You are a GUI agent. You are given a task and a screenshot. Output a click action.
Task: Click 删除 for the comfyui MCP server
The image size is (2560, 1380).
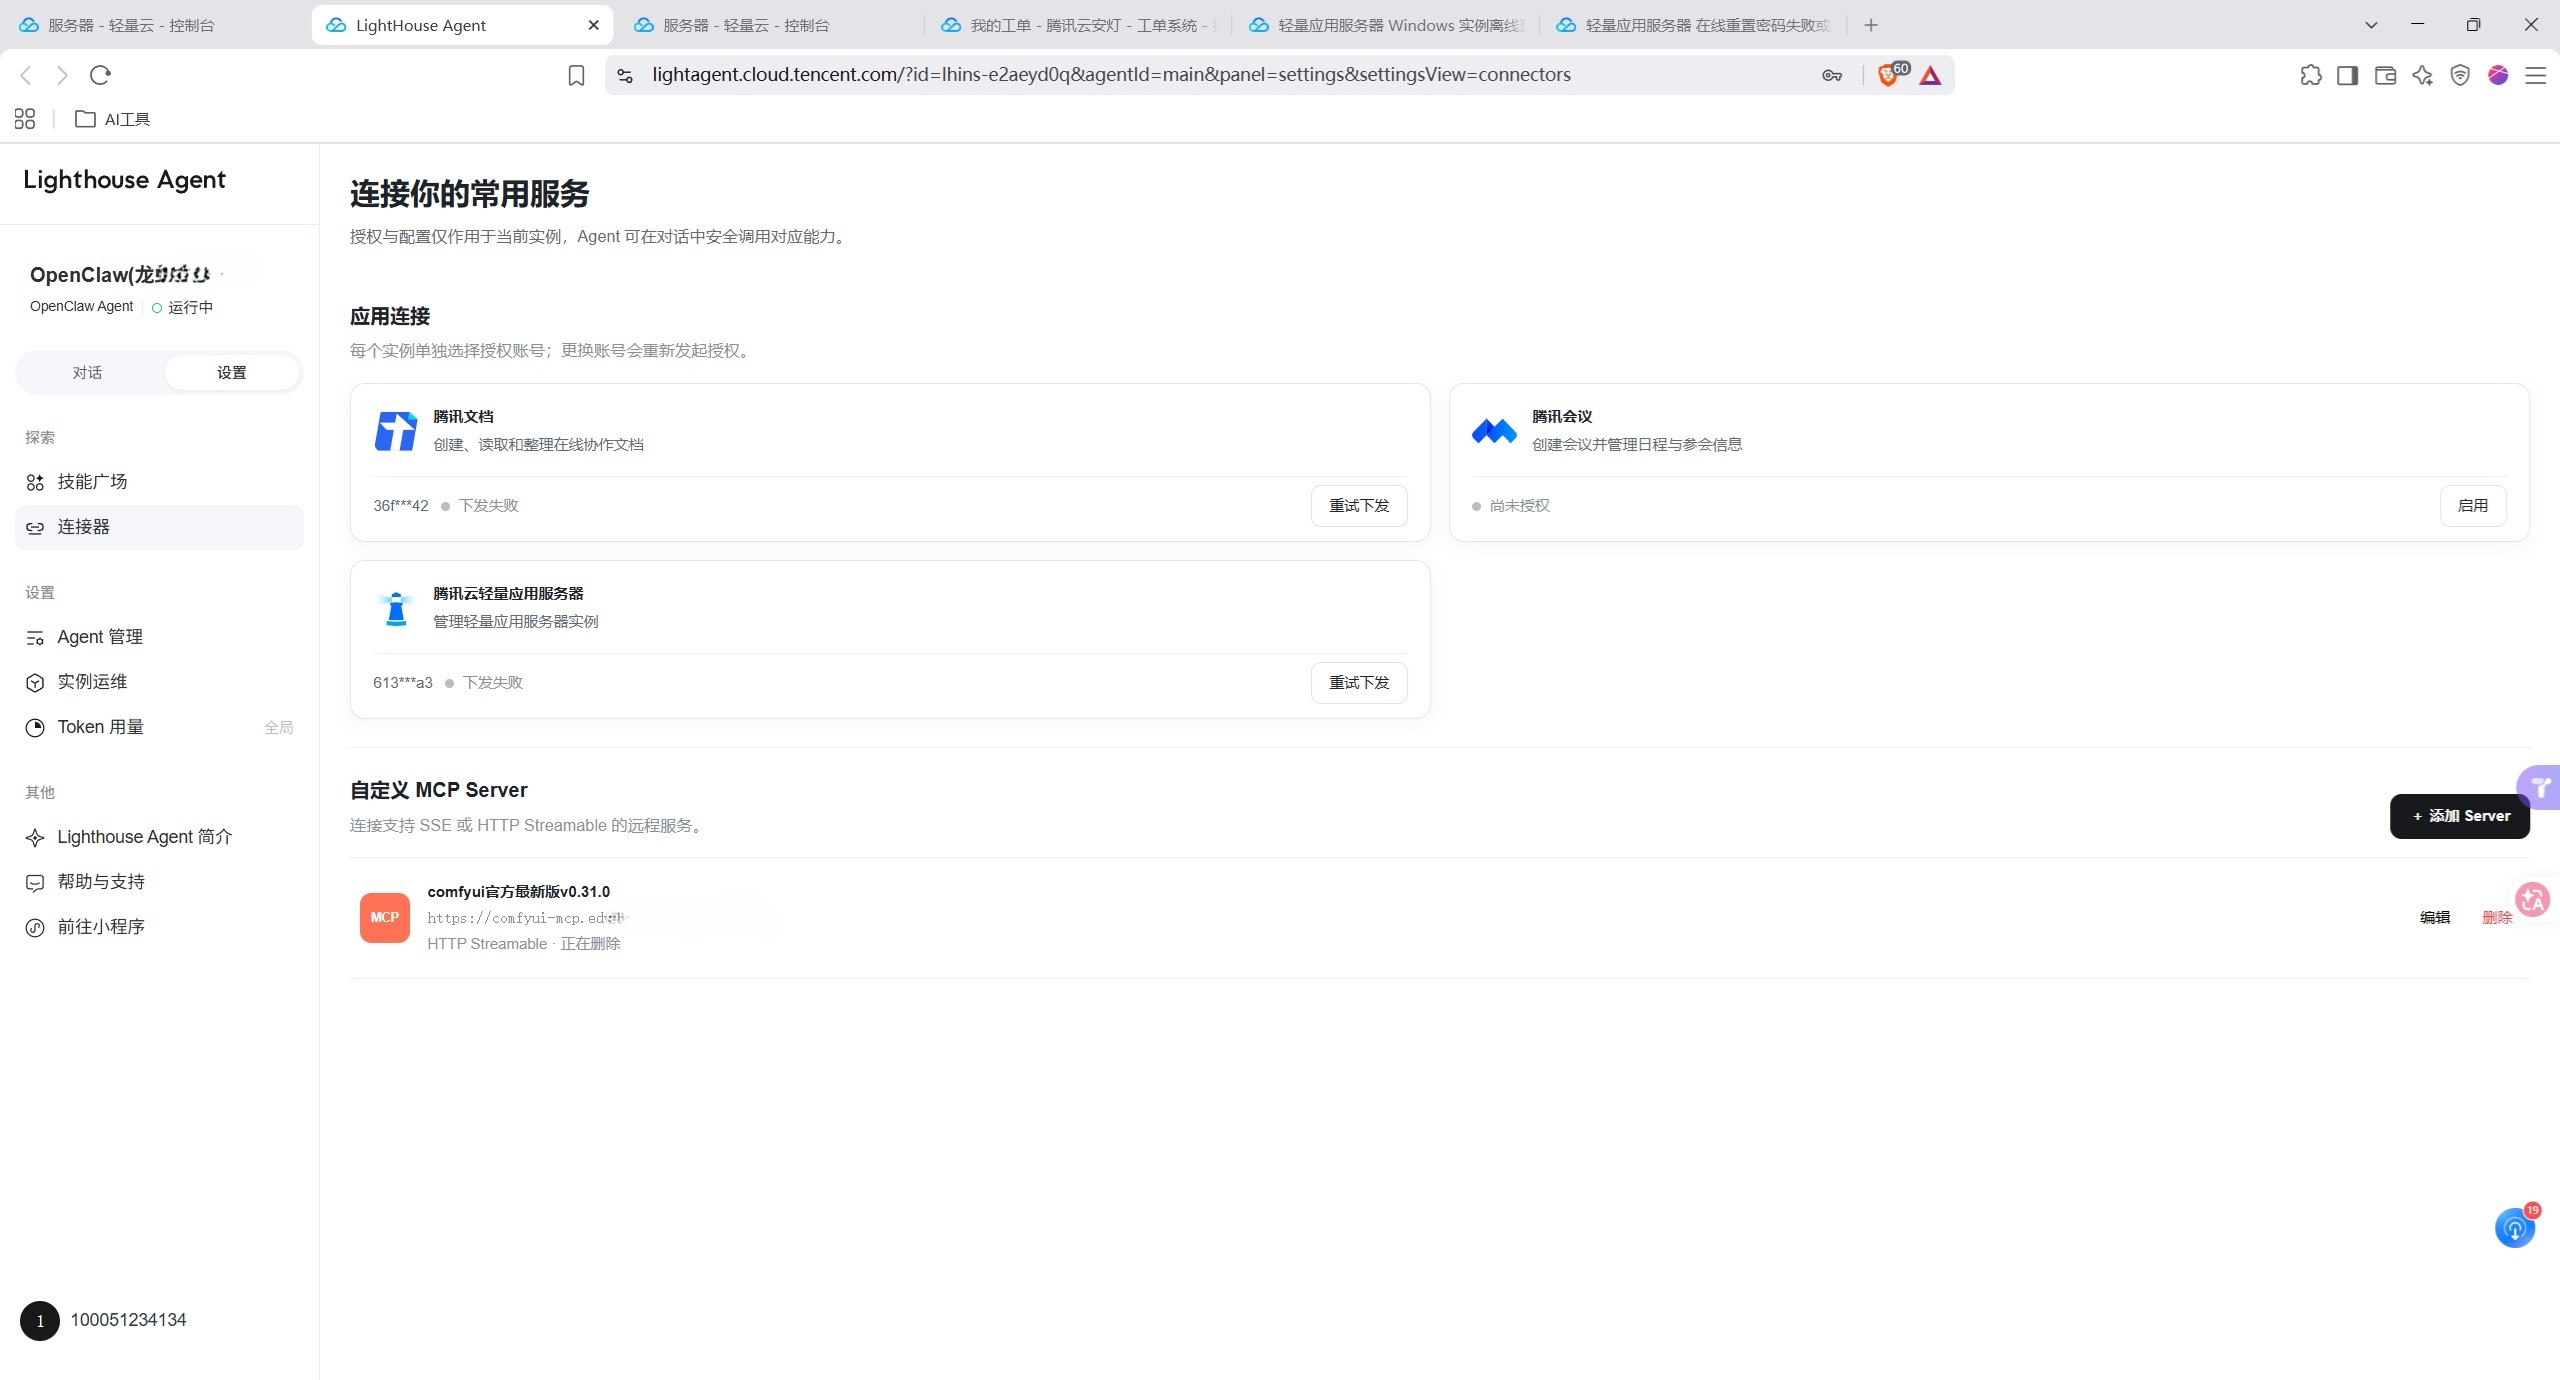[x=2497, y=918]
